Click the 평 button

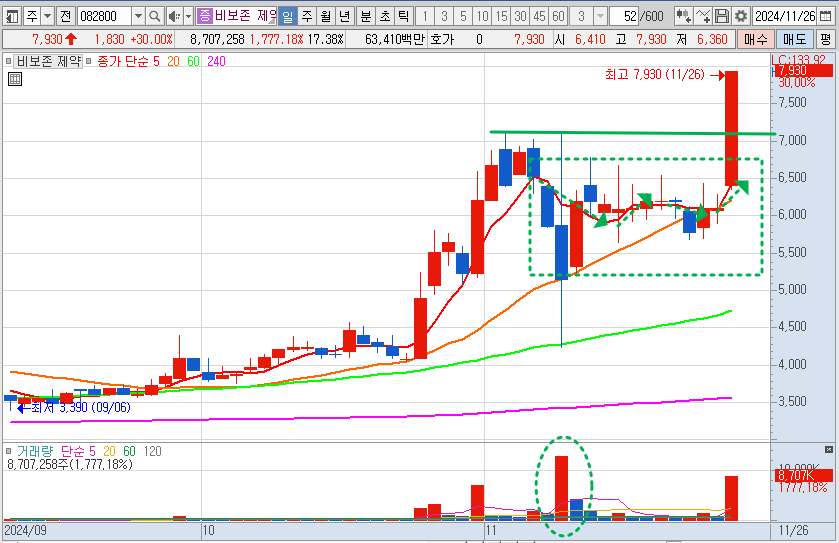pyautogui.click(x=826, y=39)
